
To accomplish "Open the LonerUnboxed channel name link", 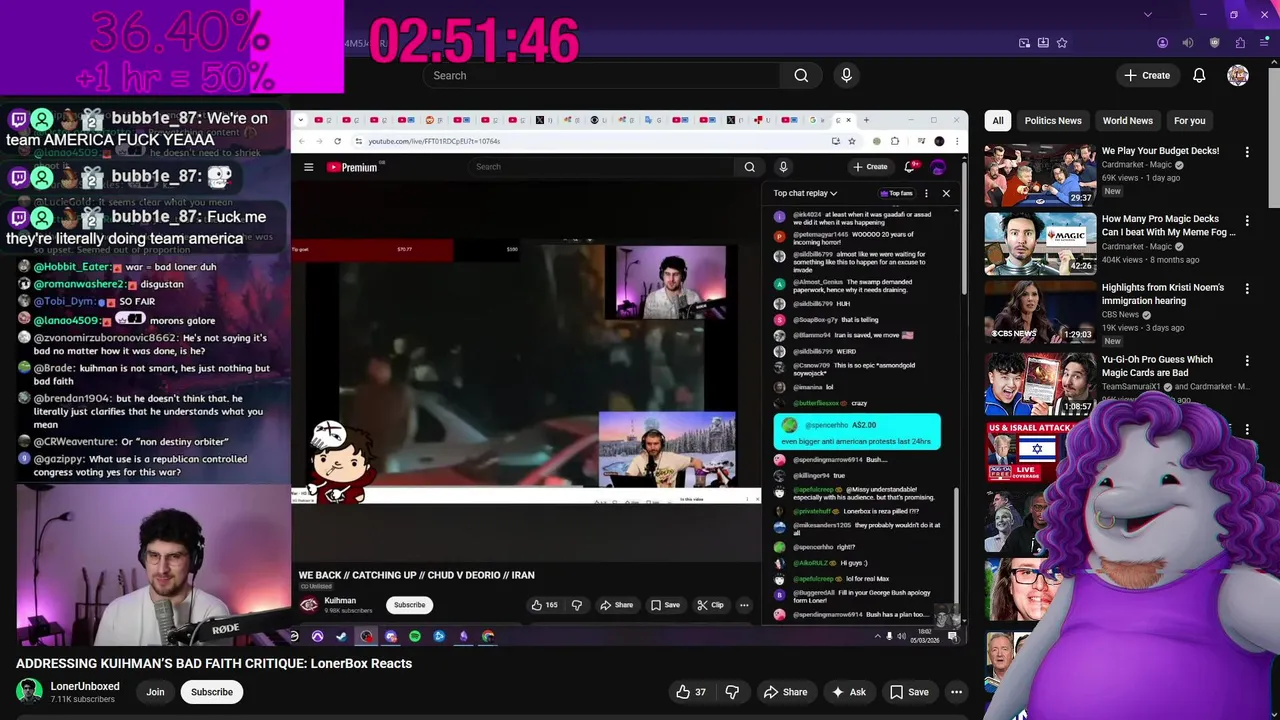I will 85,686.
